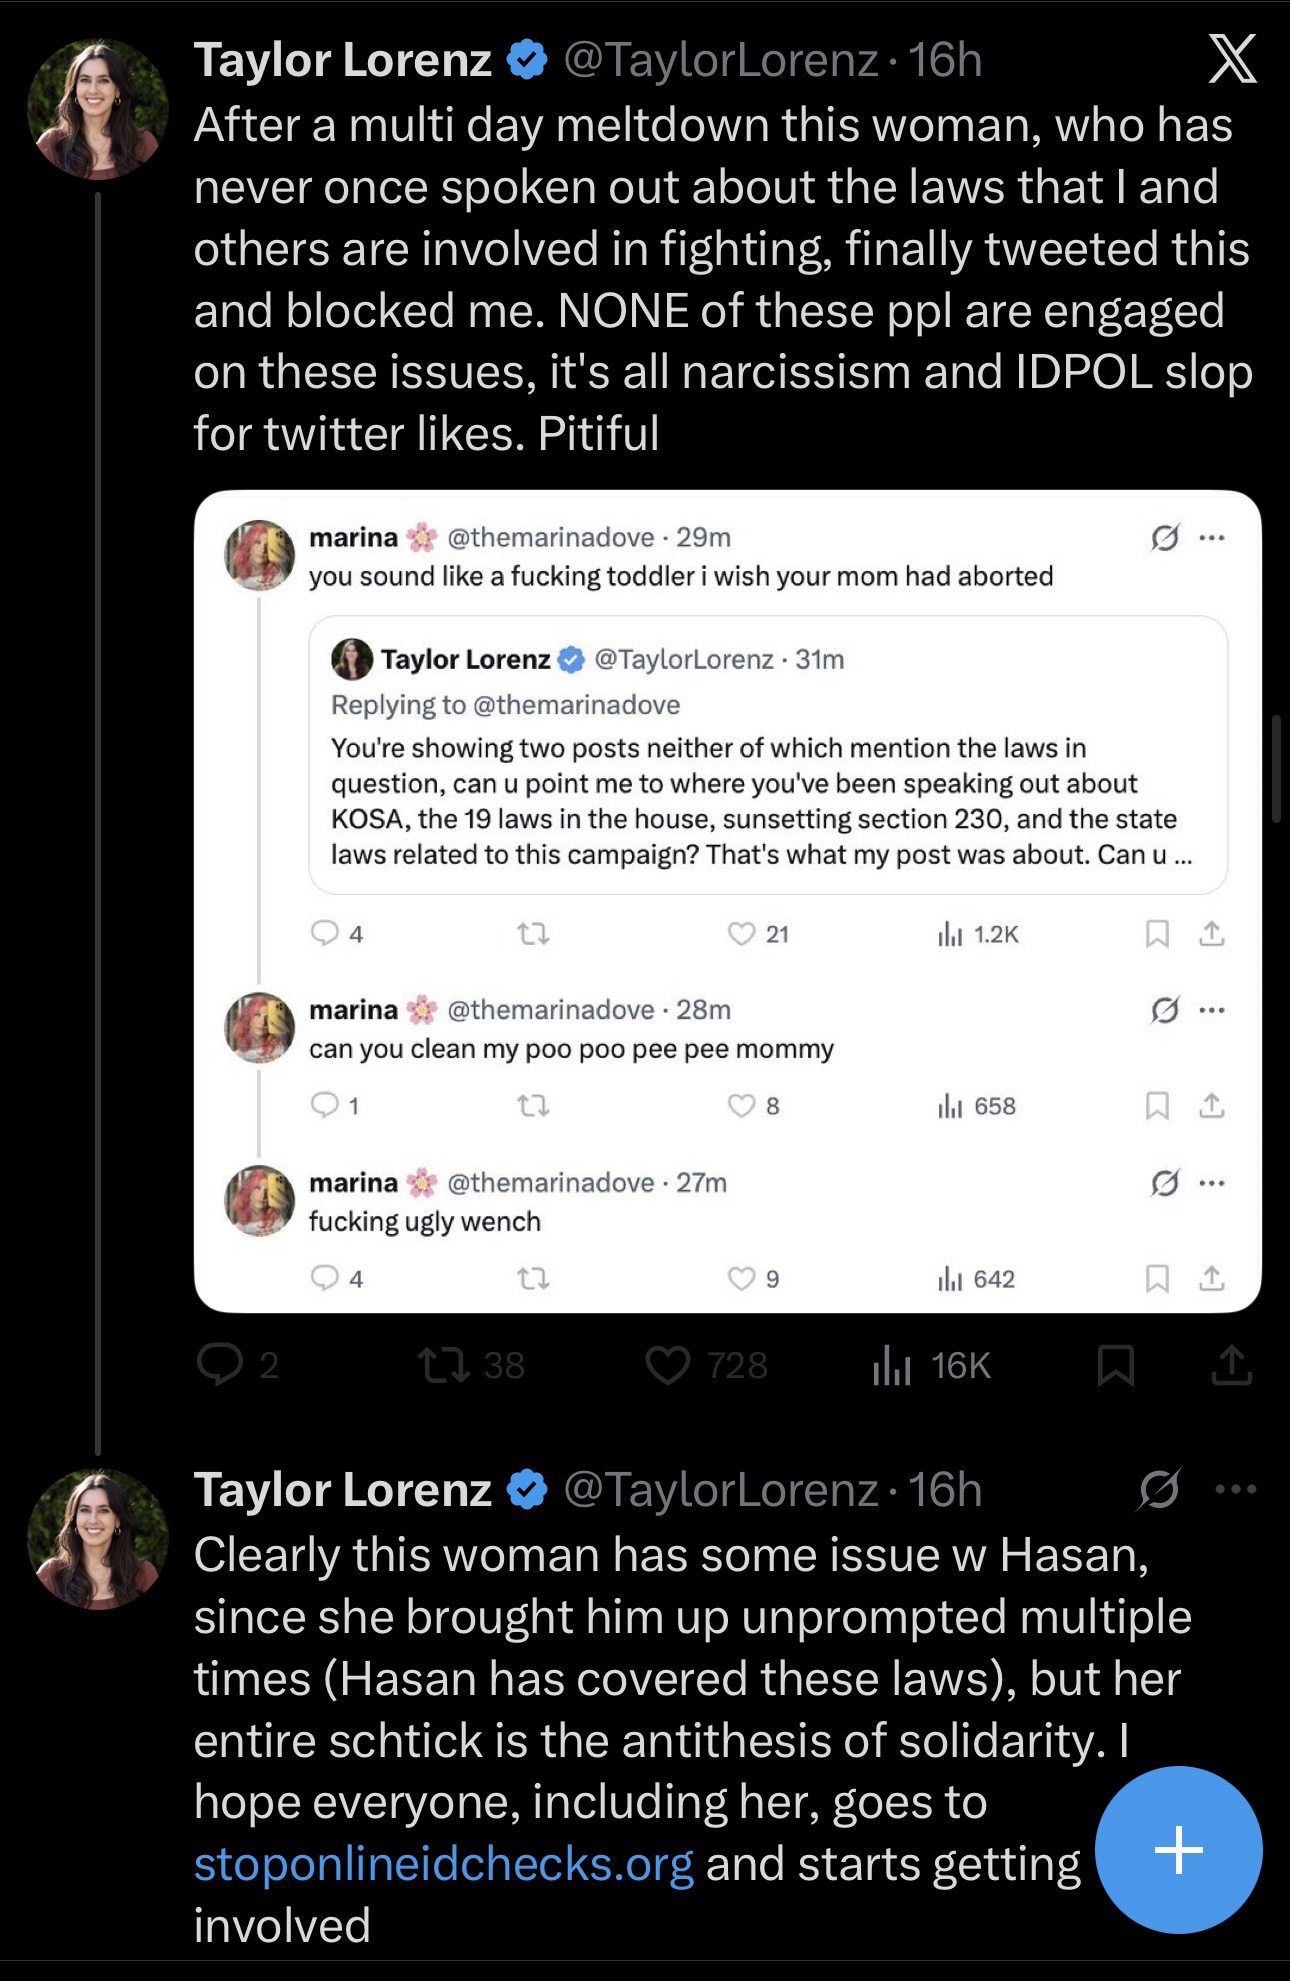The image size is (1290, 1981).
Task: Open the 16h timestamp on first tweet
Action: (945, 60)
